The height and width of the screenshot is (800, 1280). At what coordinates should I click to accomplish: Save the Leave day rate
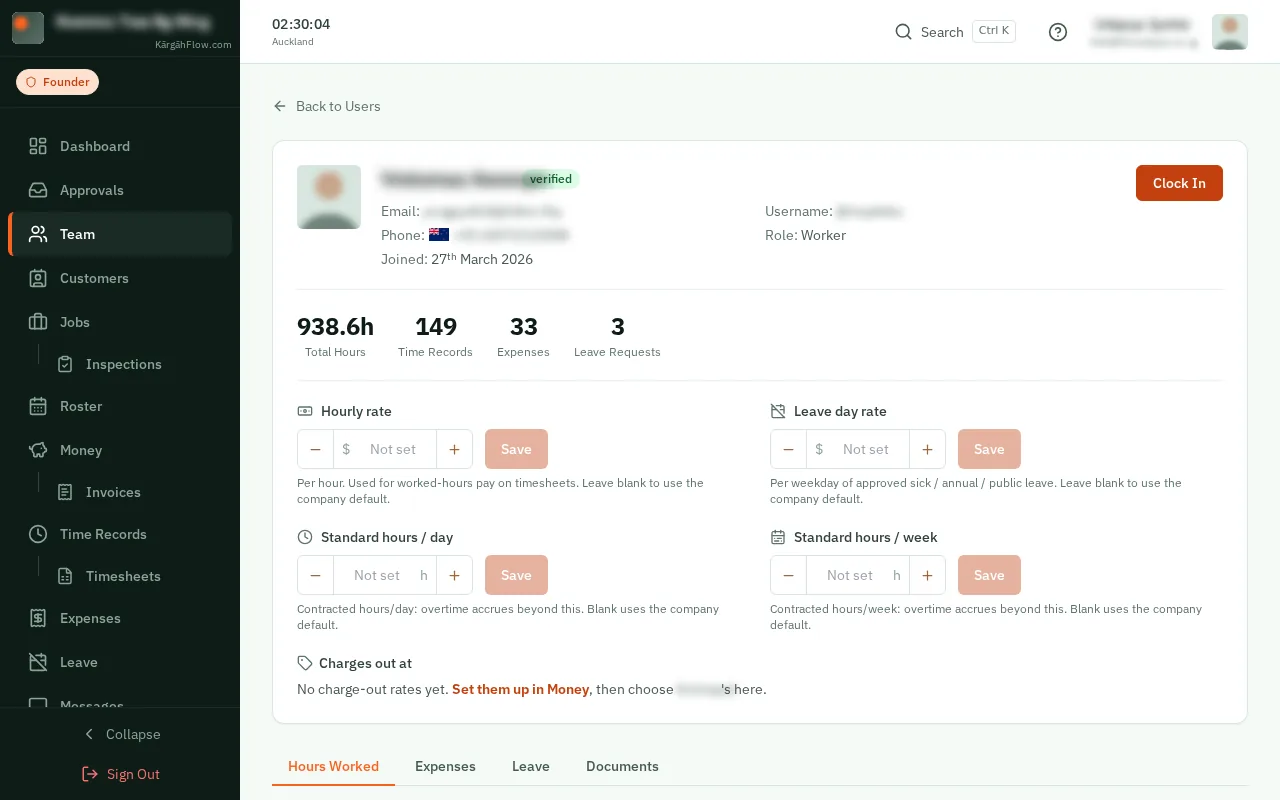(989, 449)
